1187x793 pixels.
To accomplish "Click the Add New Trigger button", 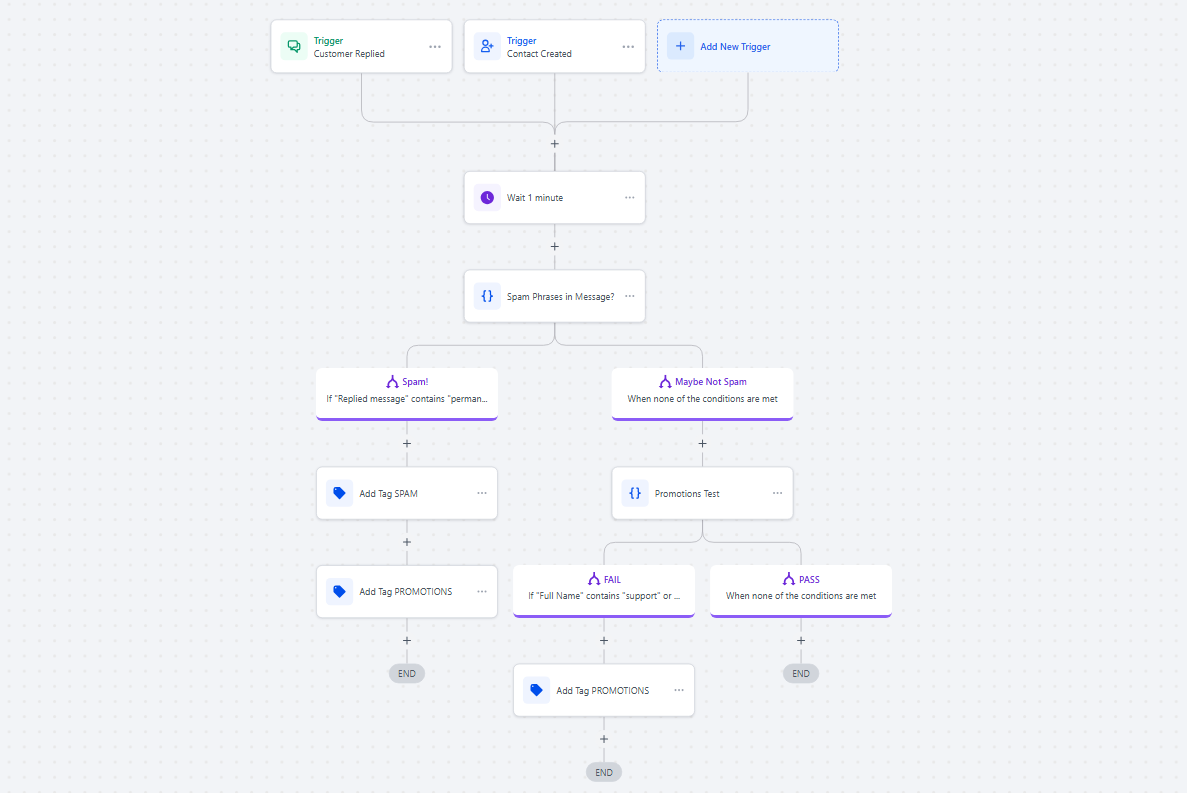I will (748, 46).
